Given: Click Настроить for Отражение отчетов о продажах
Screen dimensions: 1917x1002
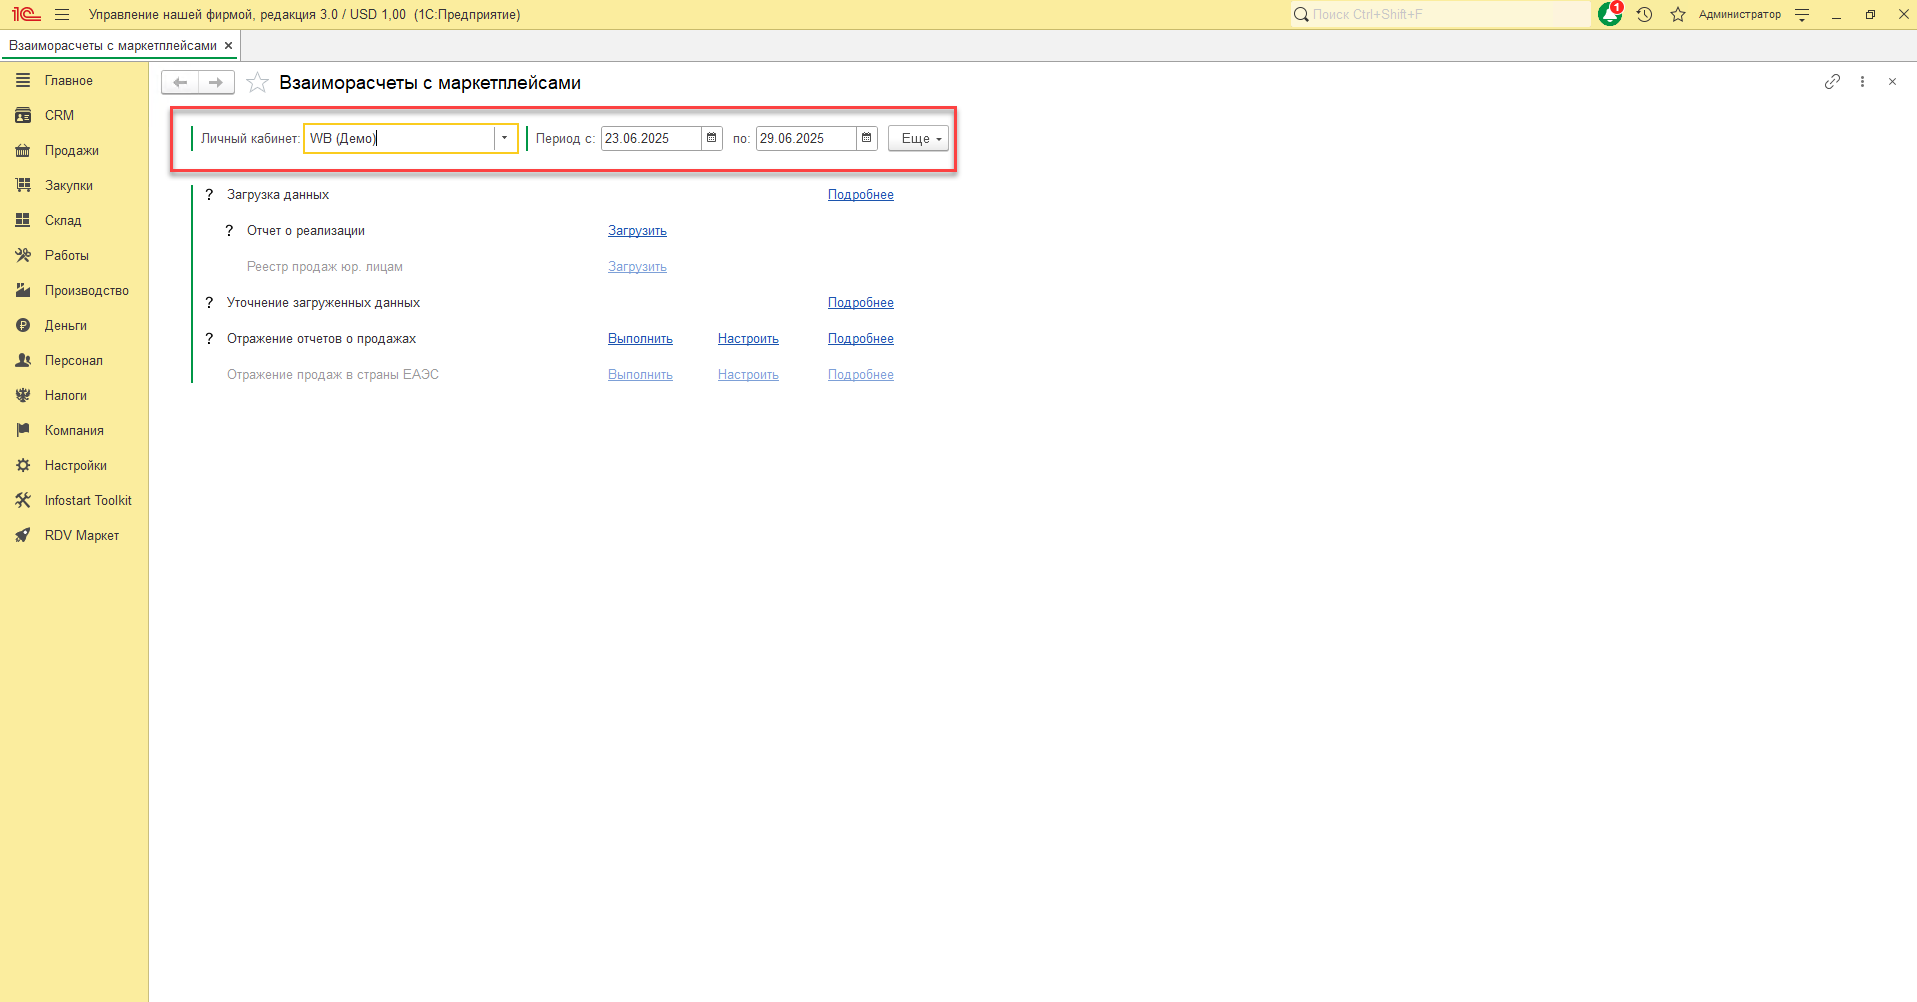Looking at the screenshot, I should click(x=748, y=339).
